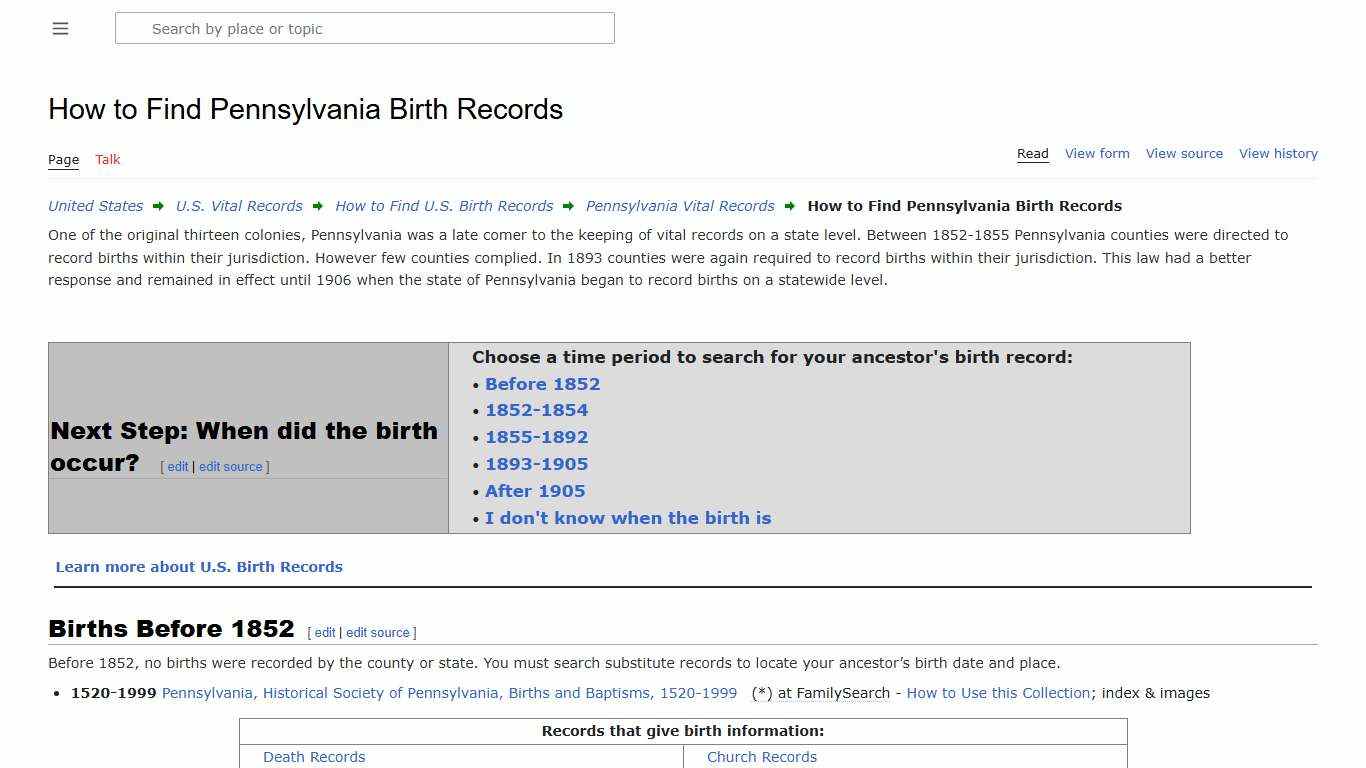
Task: Switch to the Talk tab
Action: 107,159
